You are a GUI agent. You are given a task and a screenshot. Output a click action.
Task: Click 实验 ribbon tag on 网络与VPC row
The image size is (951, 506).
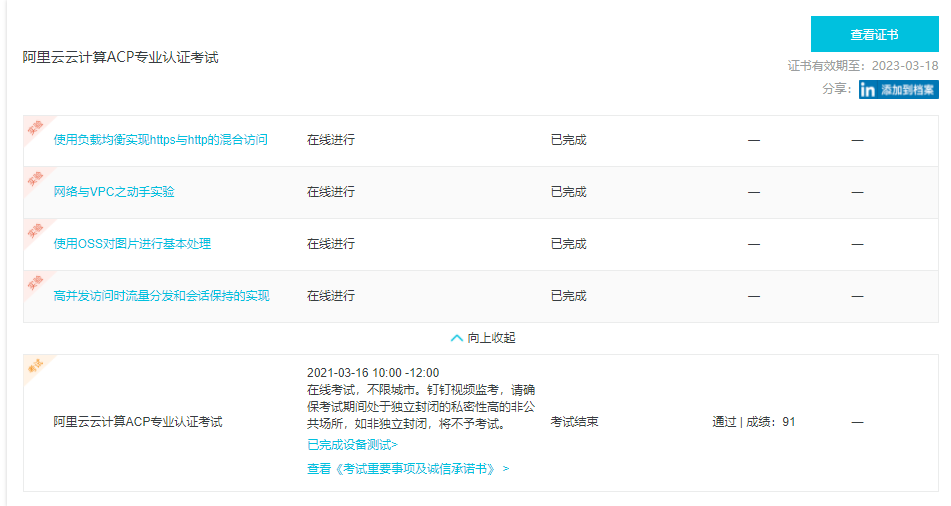click(x=35, y=179)
